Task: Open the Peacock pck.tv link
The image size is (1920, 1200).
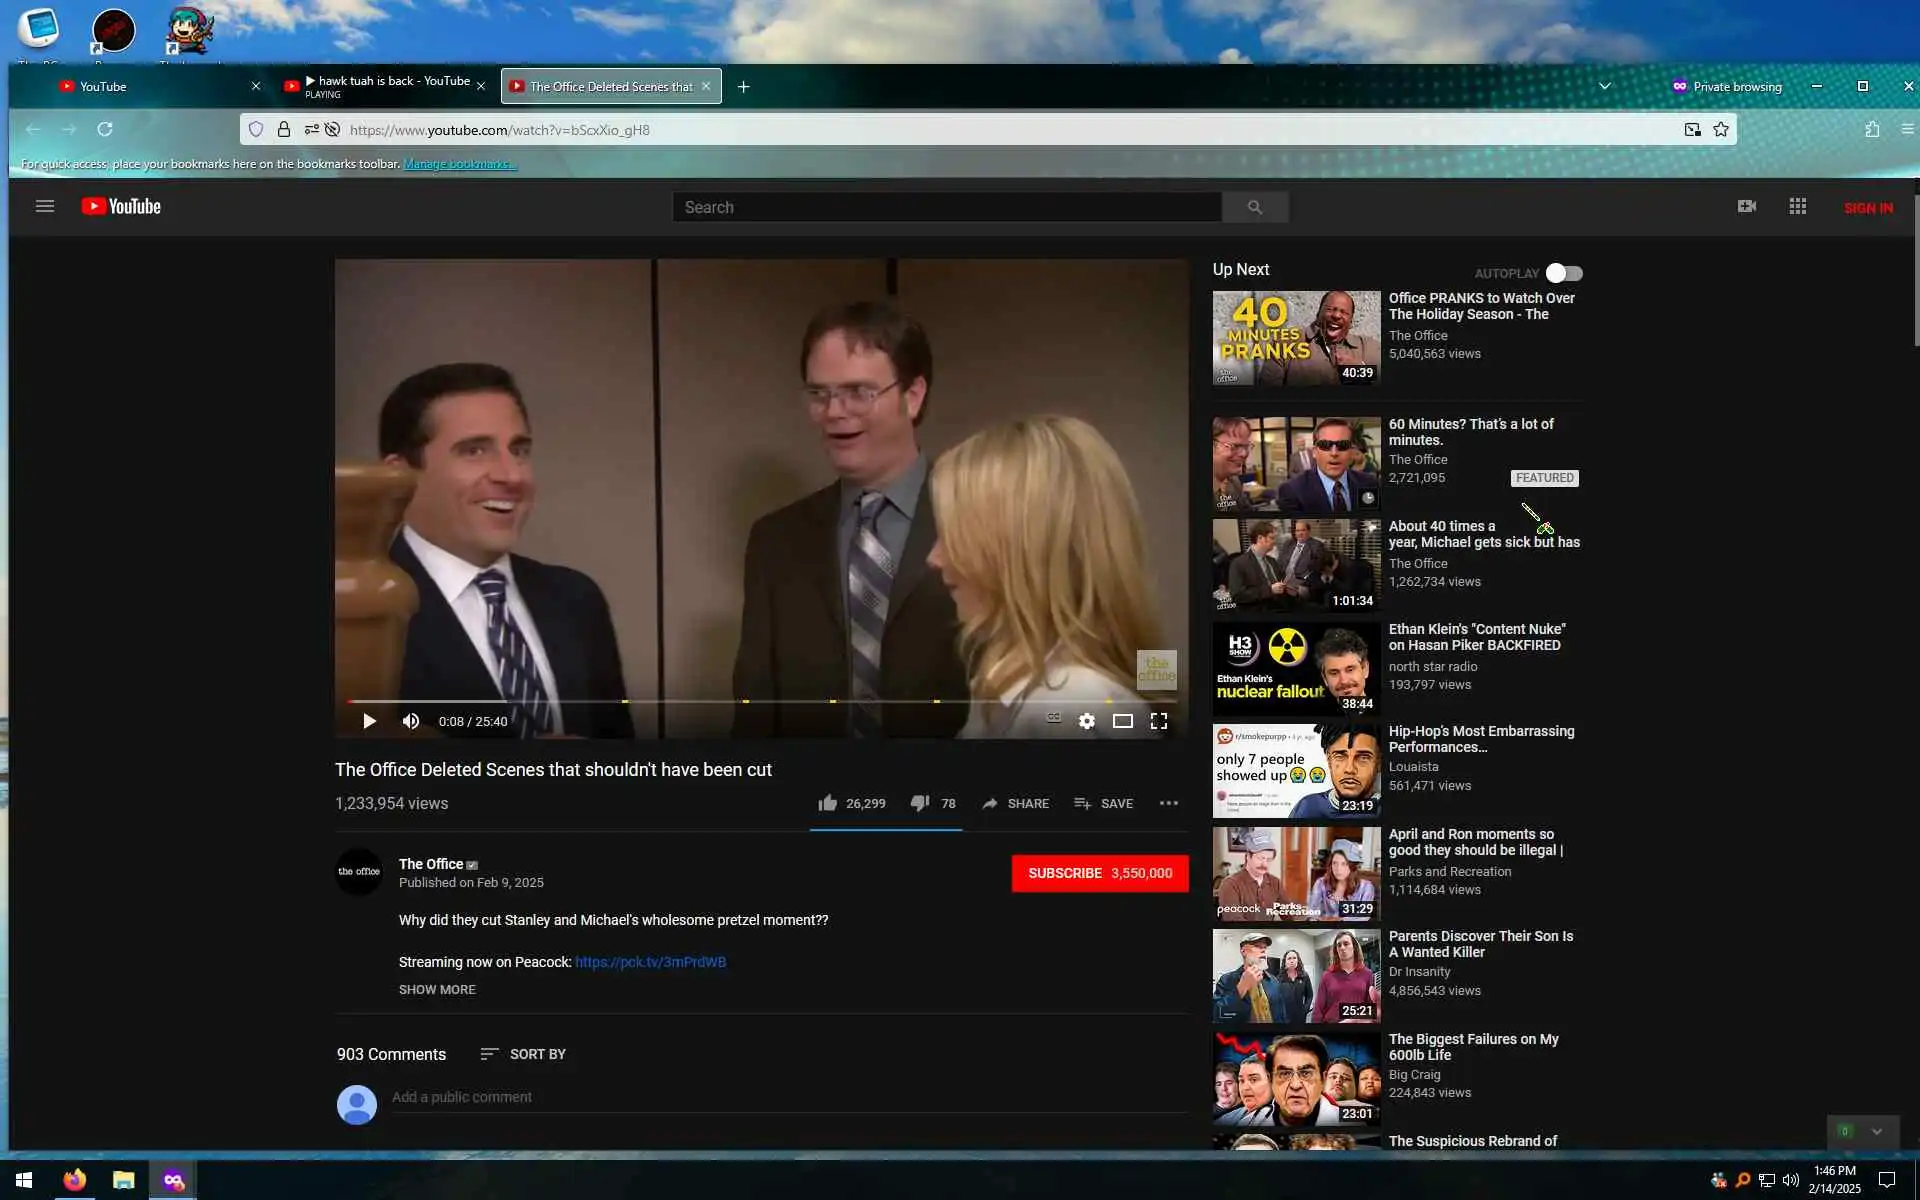Action: tap(650, 962)
